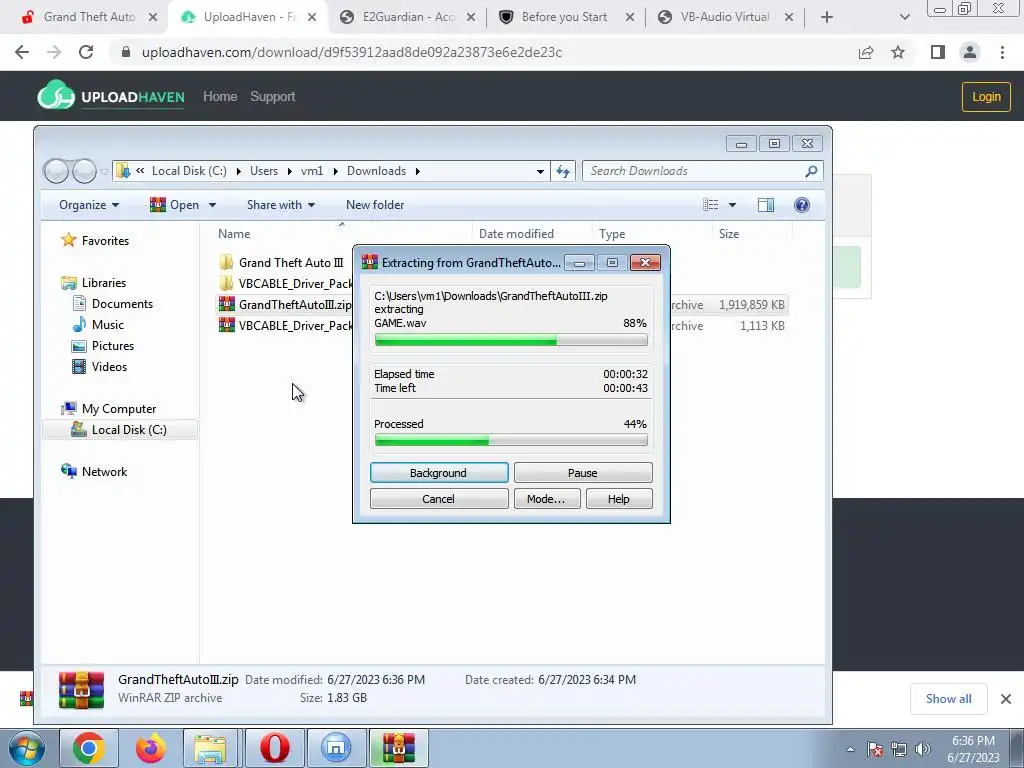Screen dimensions: 1024x768
Task: Open Chrome from the taskbar
Action: pyautogui.click(x=89, y=748)
